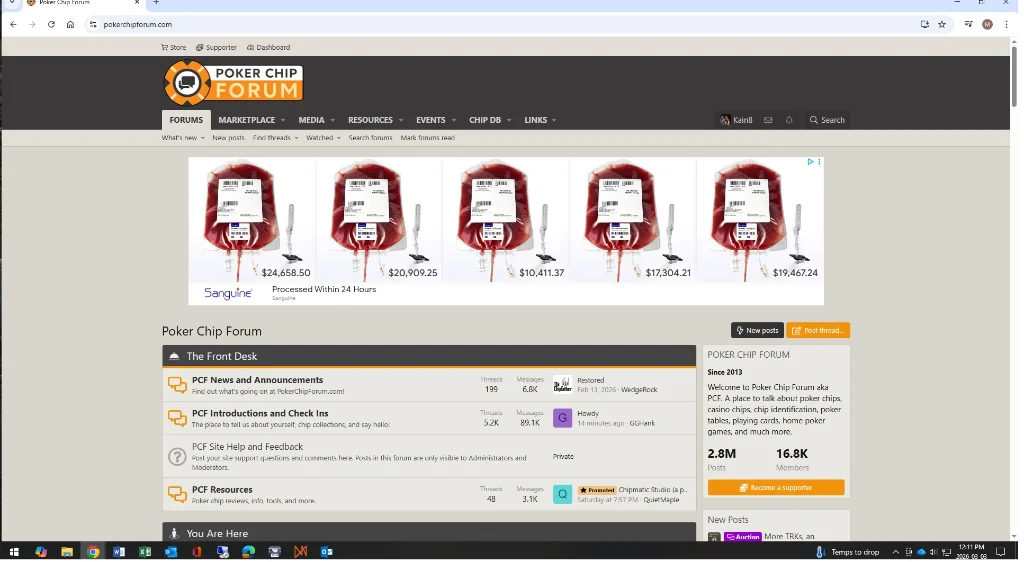Click the browser home icon
This screenshot has width=1024, height=562.
71,24
